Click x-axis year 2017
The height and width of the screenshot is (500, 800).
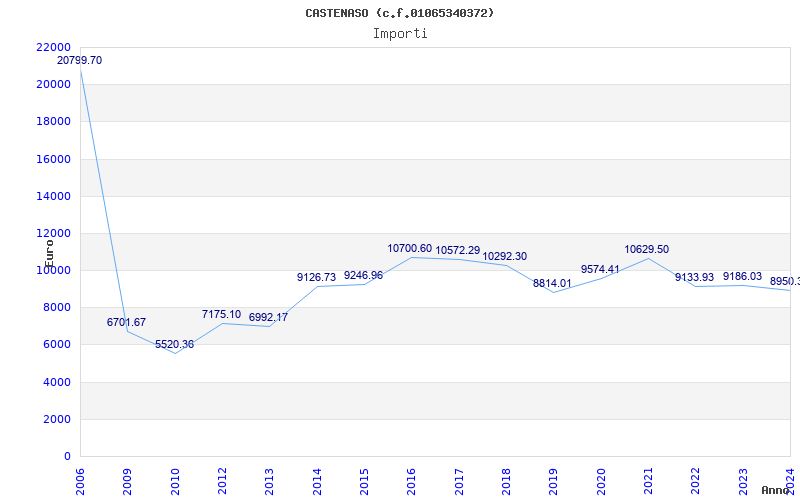[459, 481]
